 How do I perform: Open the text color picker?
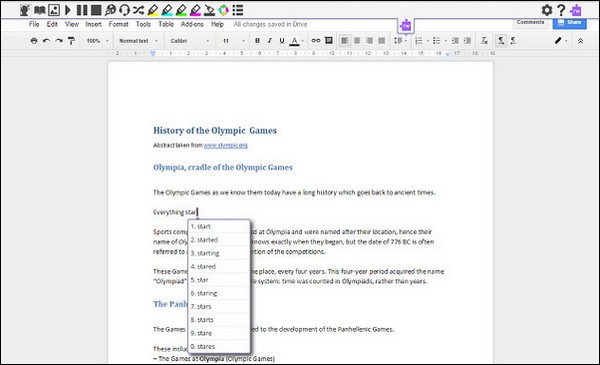click(296, 41)
